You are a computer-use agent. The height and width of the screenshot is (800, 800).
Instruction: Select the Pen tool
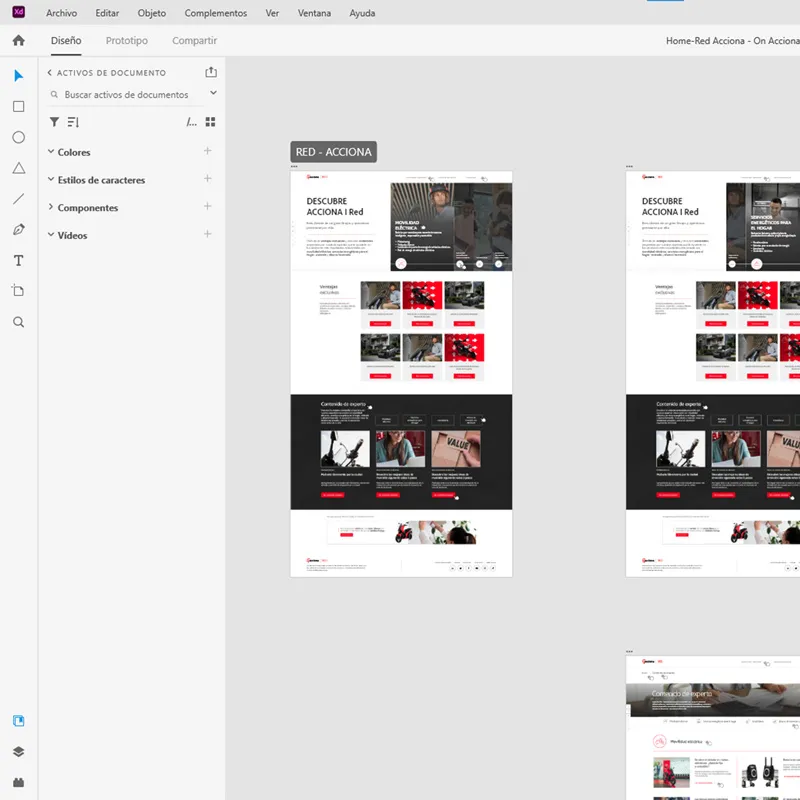tap(18, 230)
